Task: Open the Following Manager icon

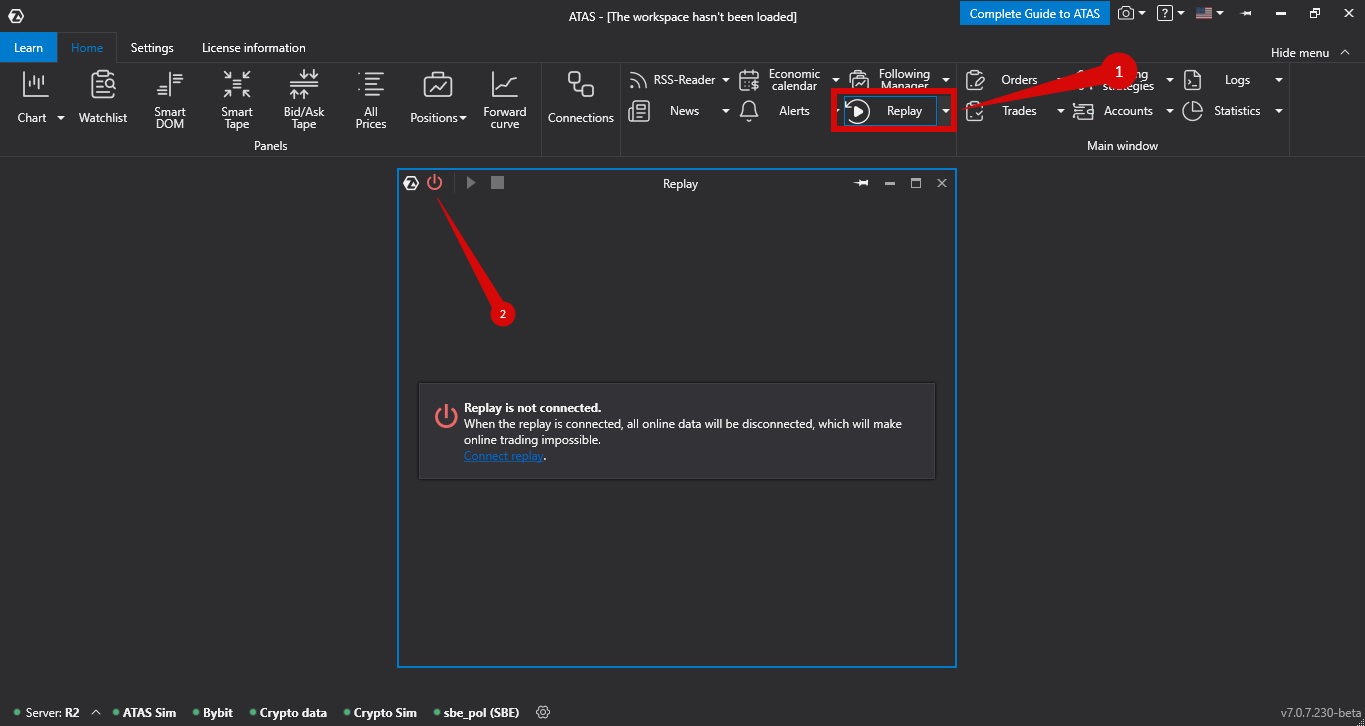Action: (x=859, y=80)
